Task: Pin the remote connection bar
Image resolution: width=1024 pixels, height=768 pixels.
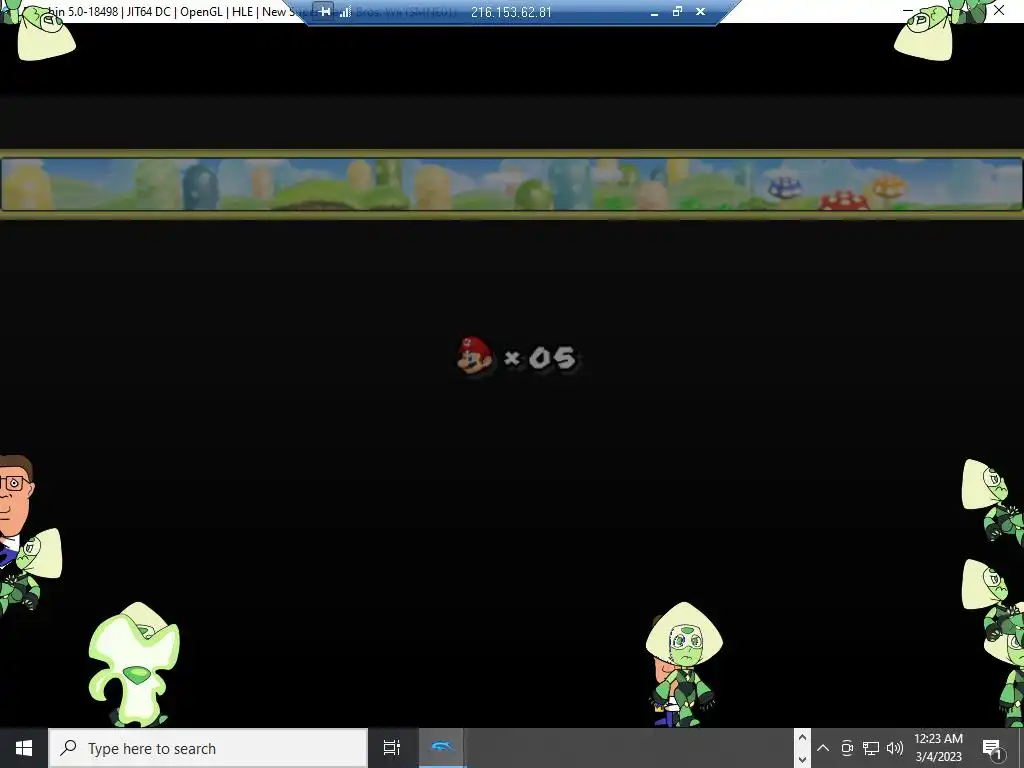Action: 325,12
